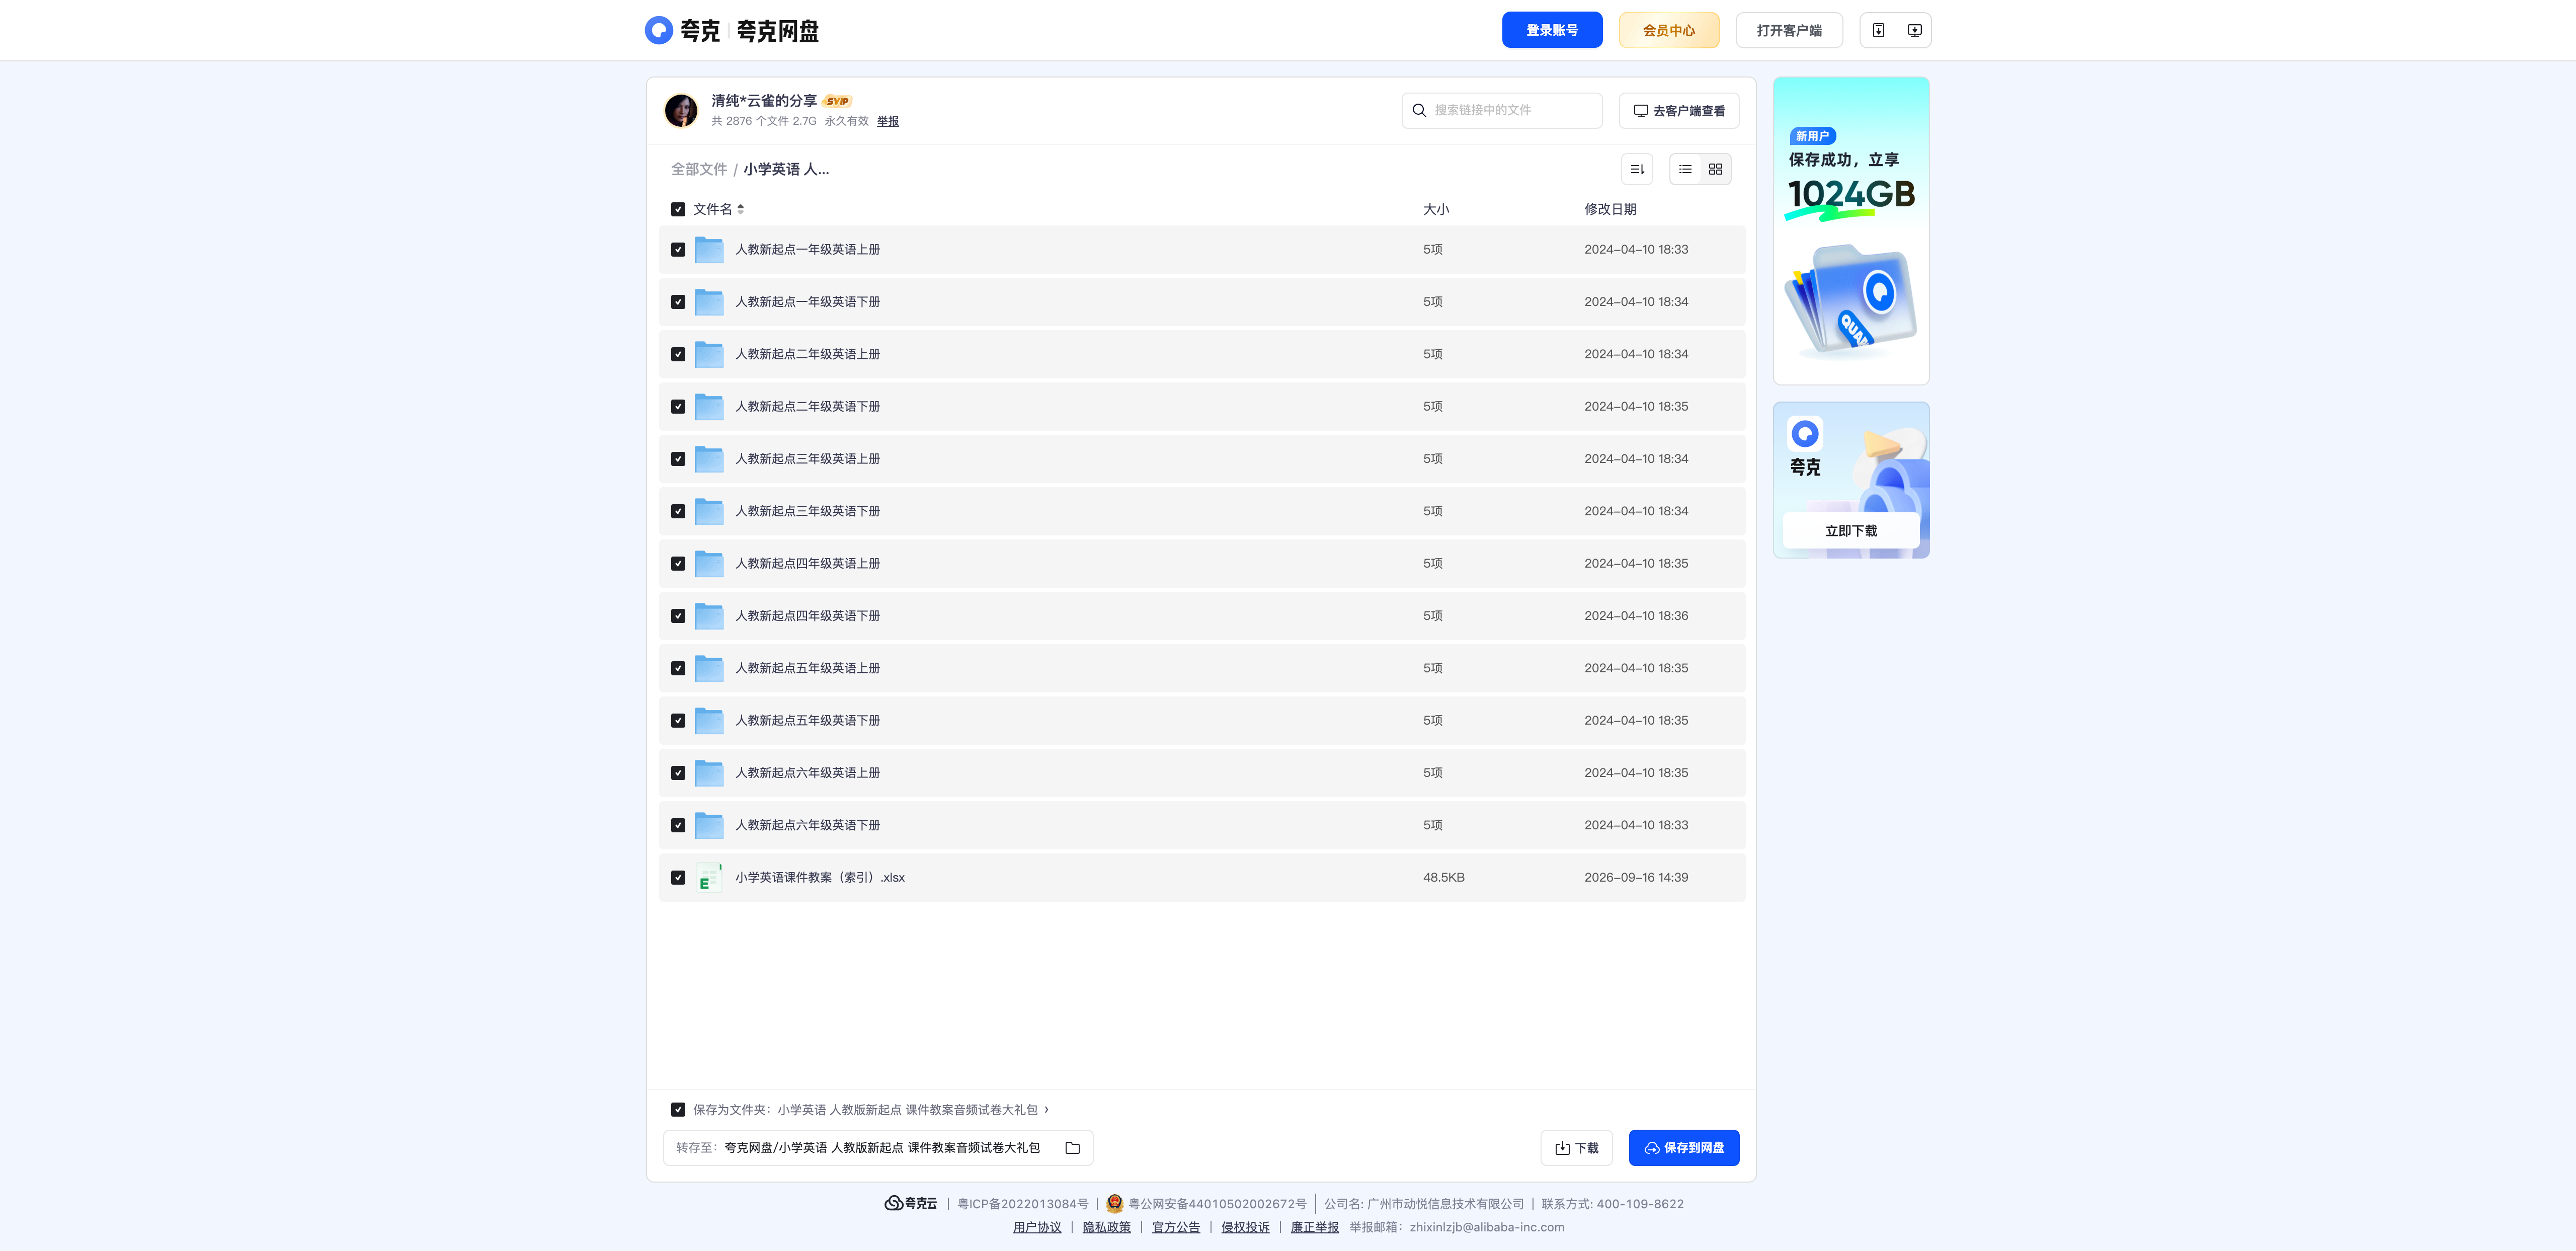Expand the 保存为文件夹 name chevron

(x=1046, y=1109)
